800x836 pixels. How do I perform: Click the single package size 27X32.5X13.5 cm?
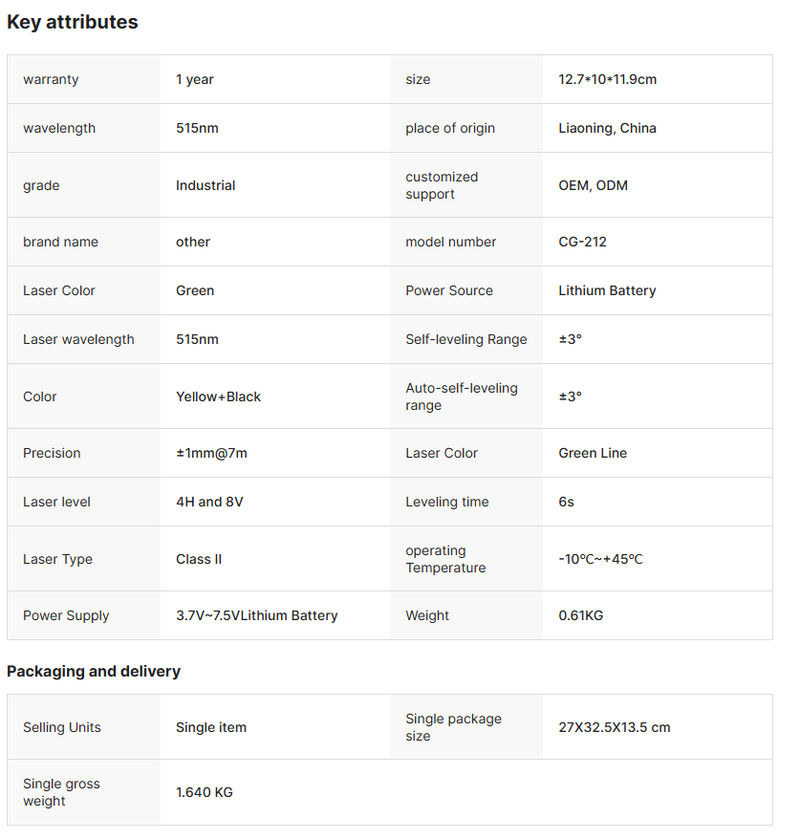pyautogui.click(x=614, y=727)
